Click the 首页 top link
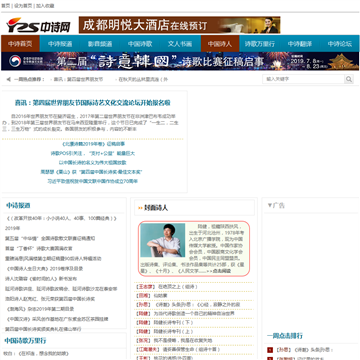The width and height of the screenshot is (360, 360). pyautogui.click(x=5, y=6)
